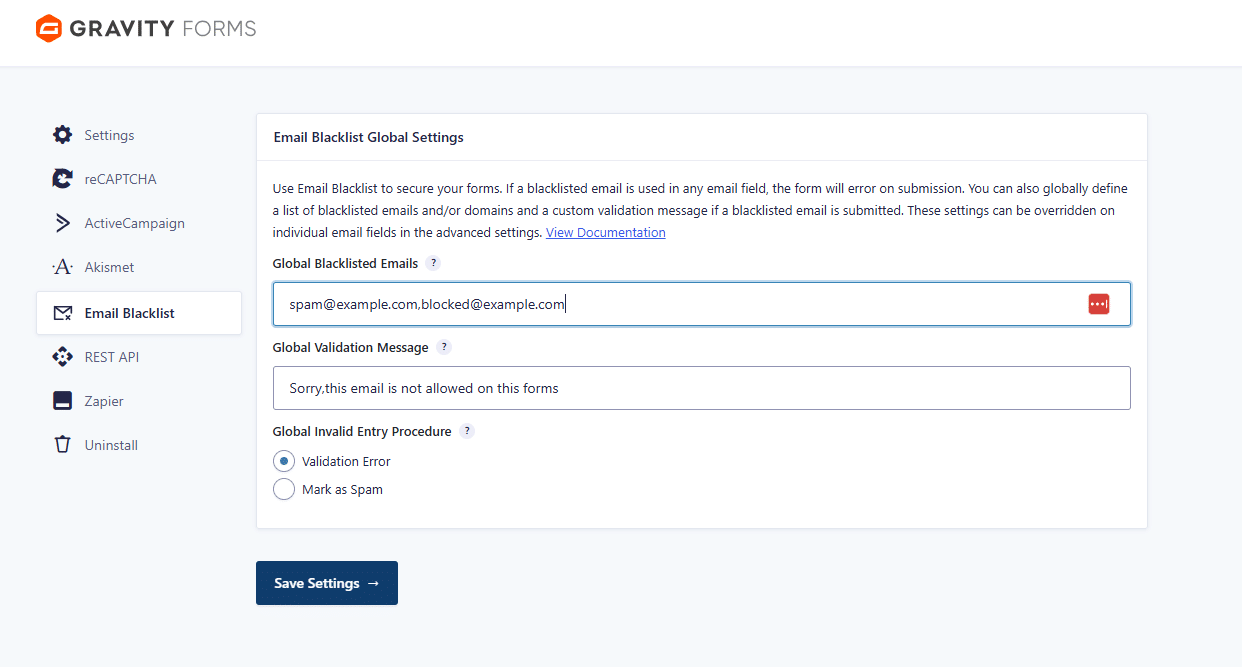The height and width of the screenshot is (667, 1242).
Task: Click the Email Blacklist Global Settings heading
Action: click(368, 137)
